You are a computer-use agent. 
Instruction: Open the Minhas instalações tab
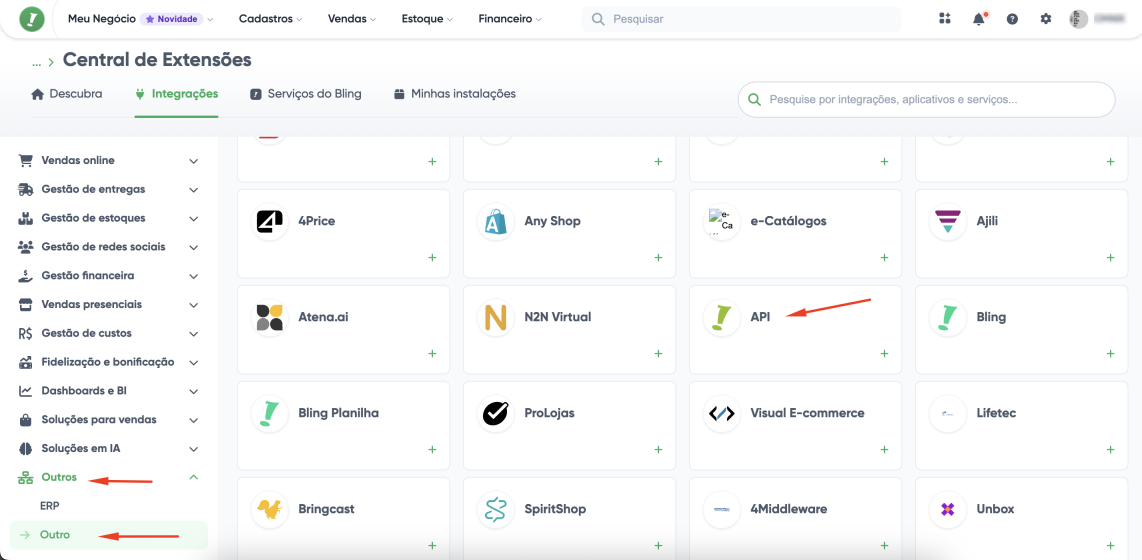click(454, 94)
